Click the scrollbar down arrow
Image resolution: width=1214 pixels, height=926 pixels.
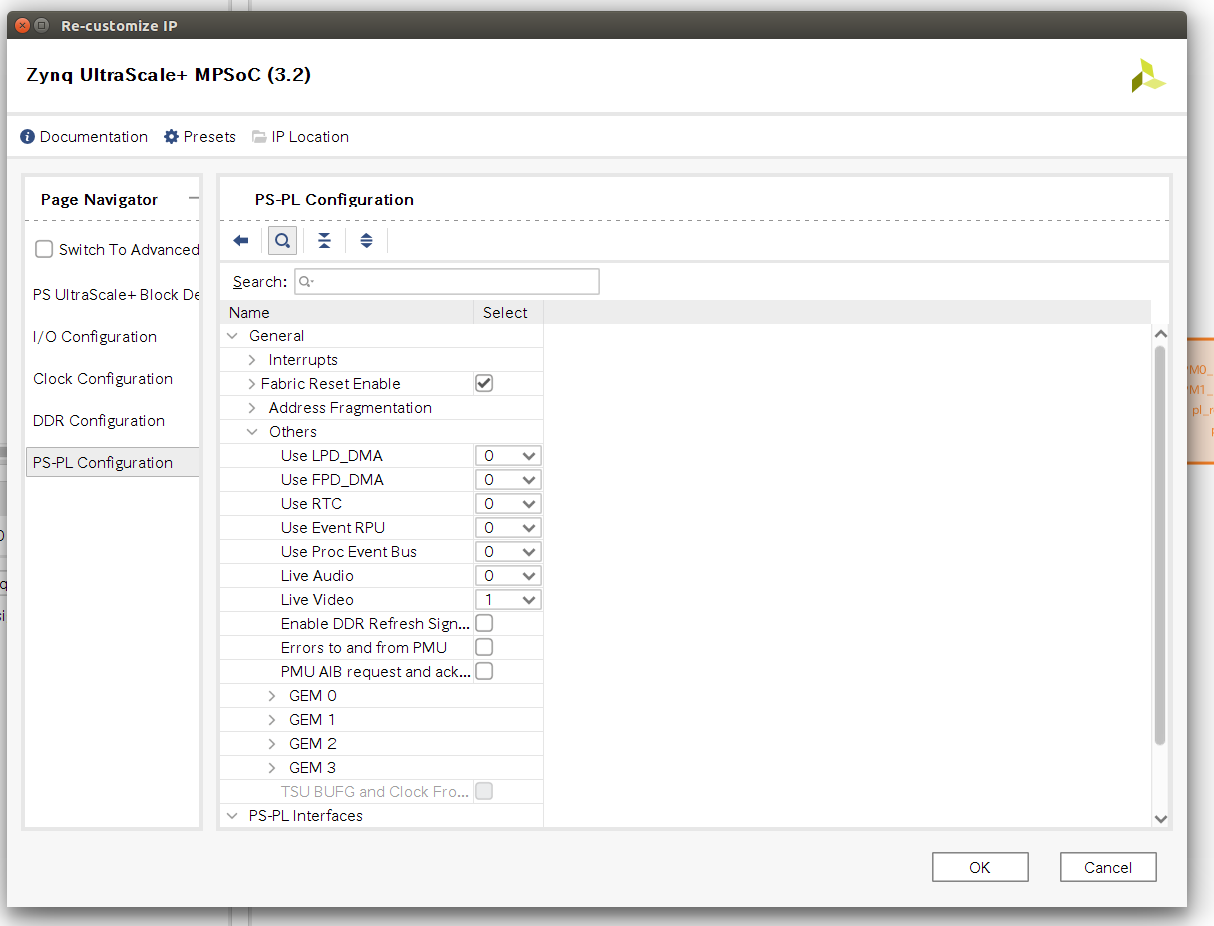point(1160,818)
